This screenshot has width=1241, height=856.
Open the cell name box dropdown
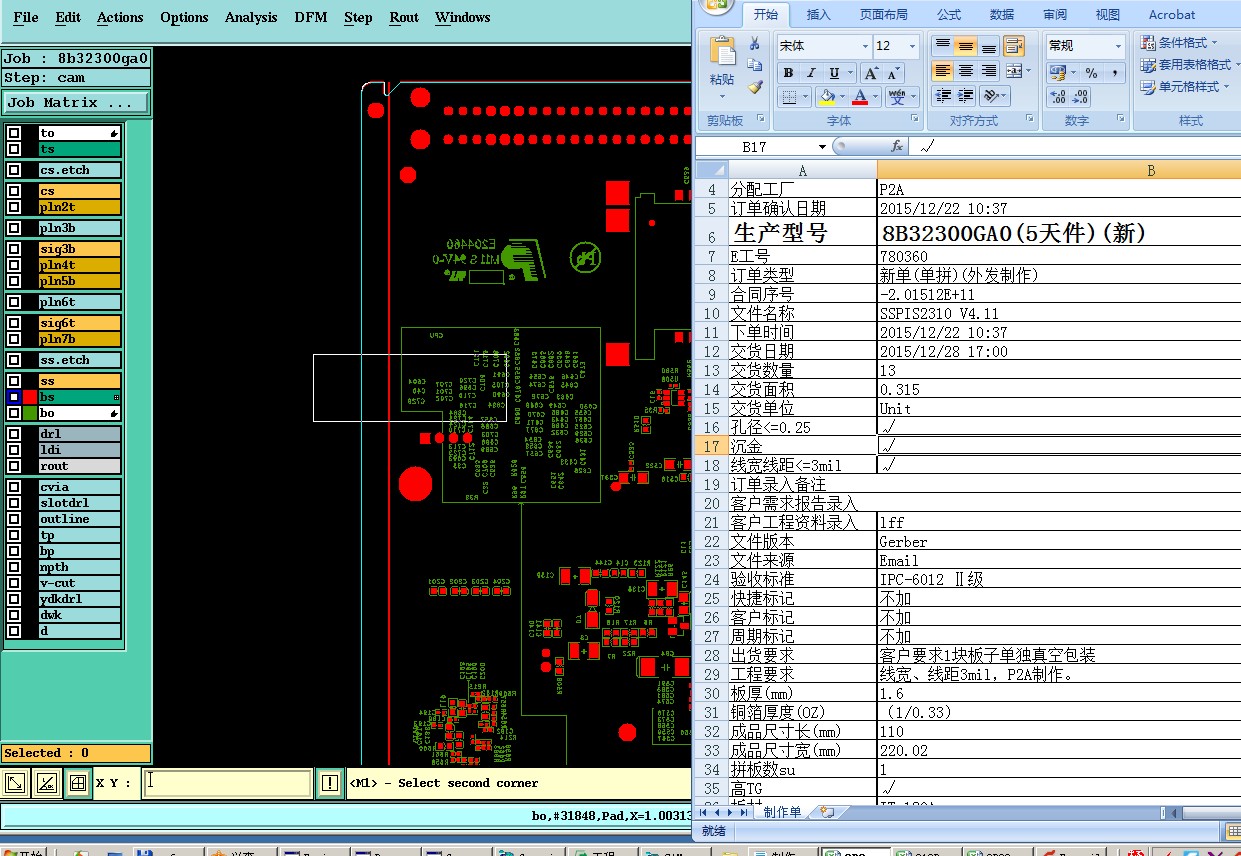click(x=822, y=146)
